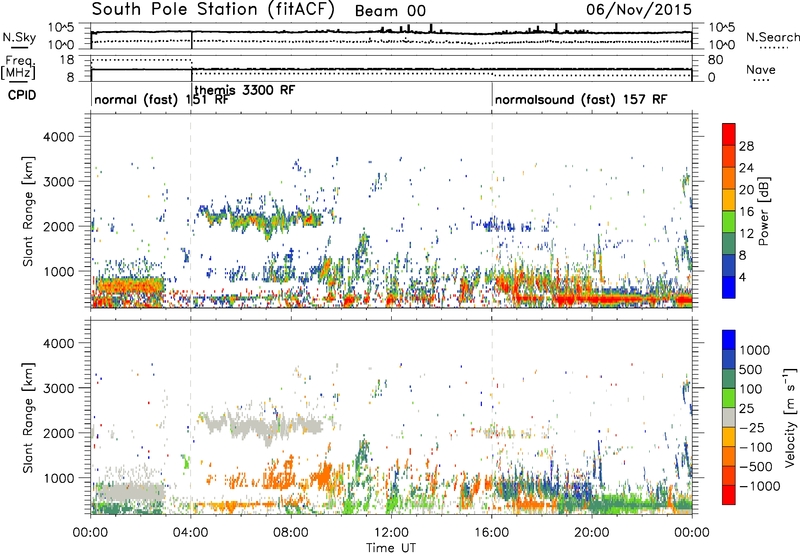Screen dimensions: 800x554
Task: Click the 'N.Search' legend label
Action: pyautogui.click(x=772, y=37)
